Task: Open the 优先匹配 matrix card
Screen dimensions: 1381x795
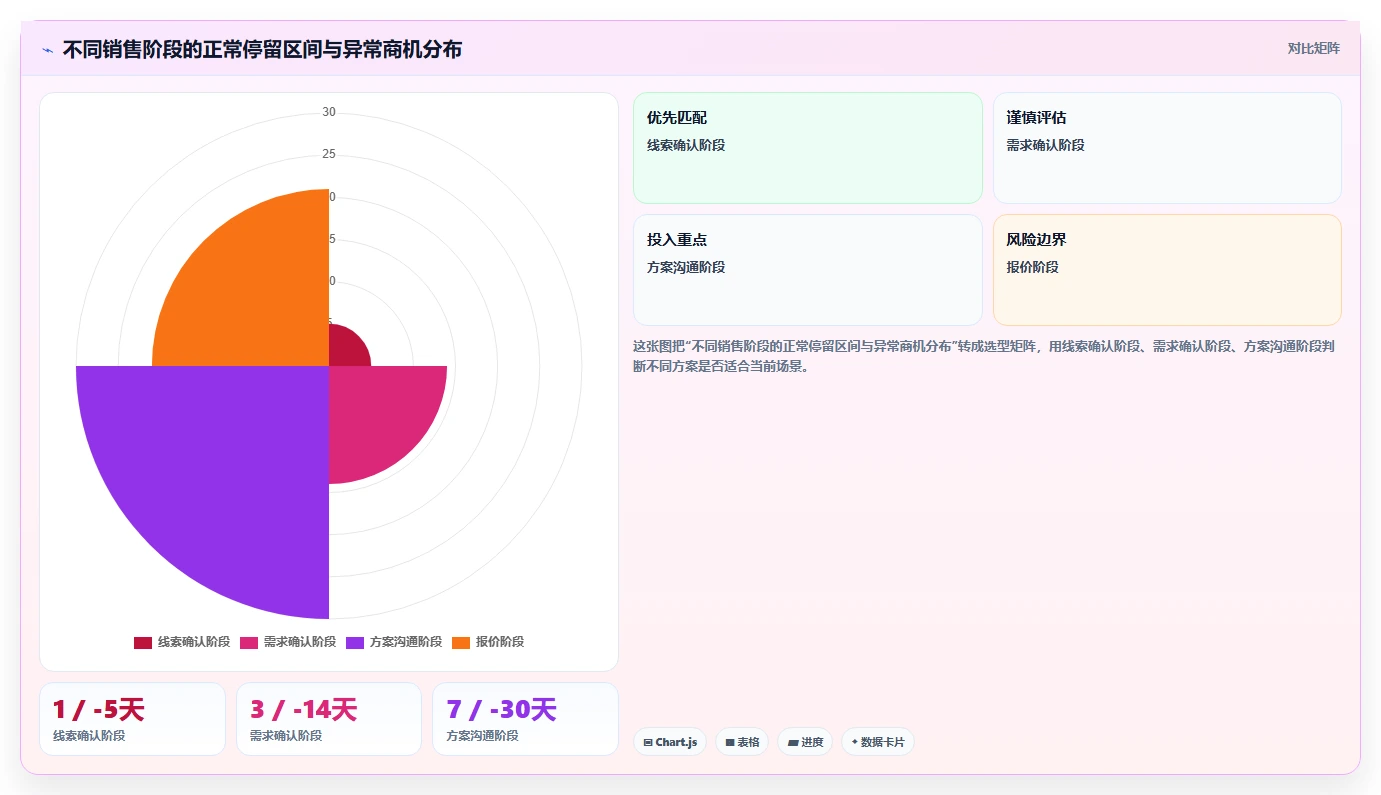Action: tap(808, 148)
